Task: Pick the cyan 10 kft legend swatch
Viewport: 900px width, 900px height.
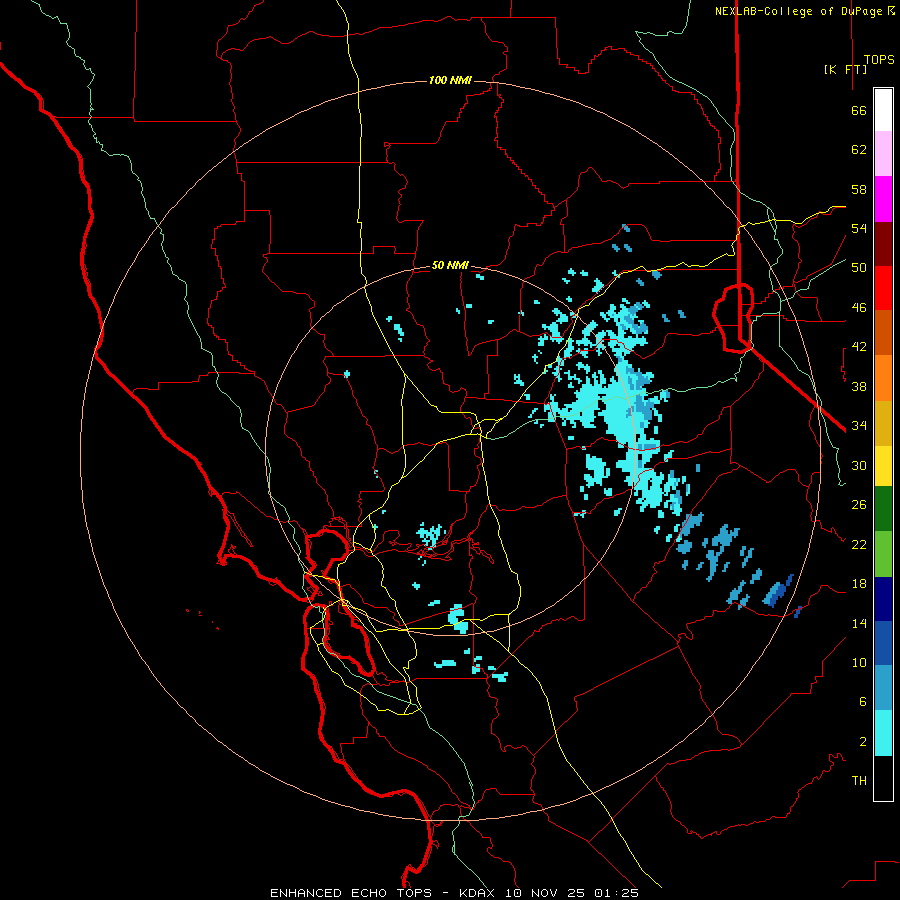Action: point(883,732)
